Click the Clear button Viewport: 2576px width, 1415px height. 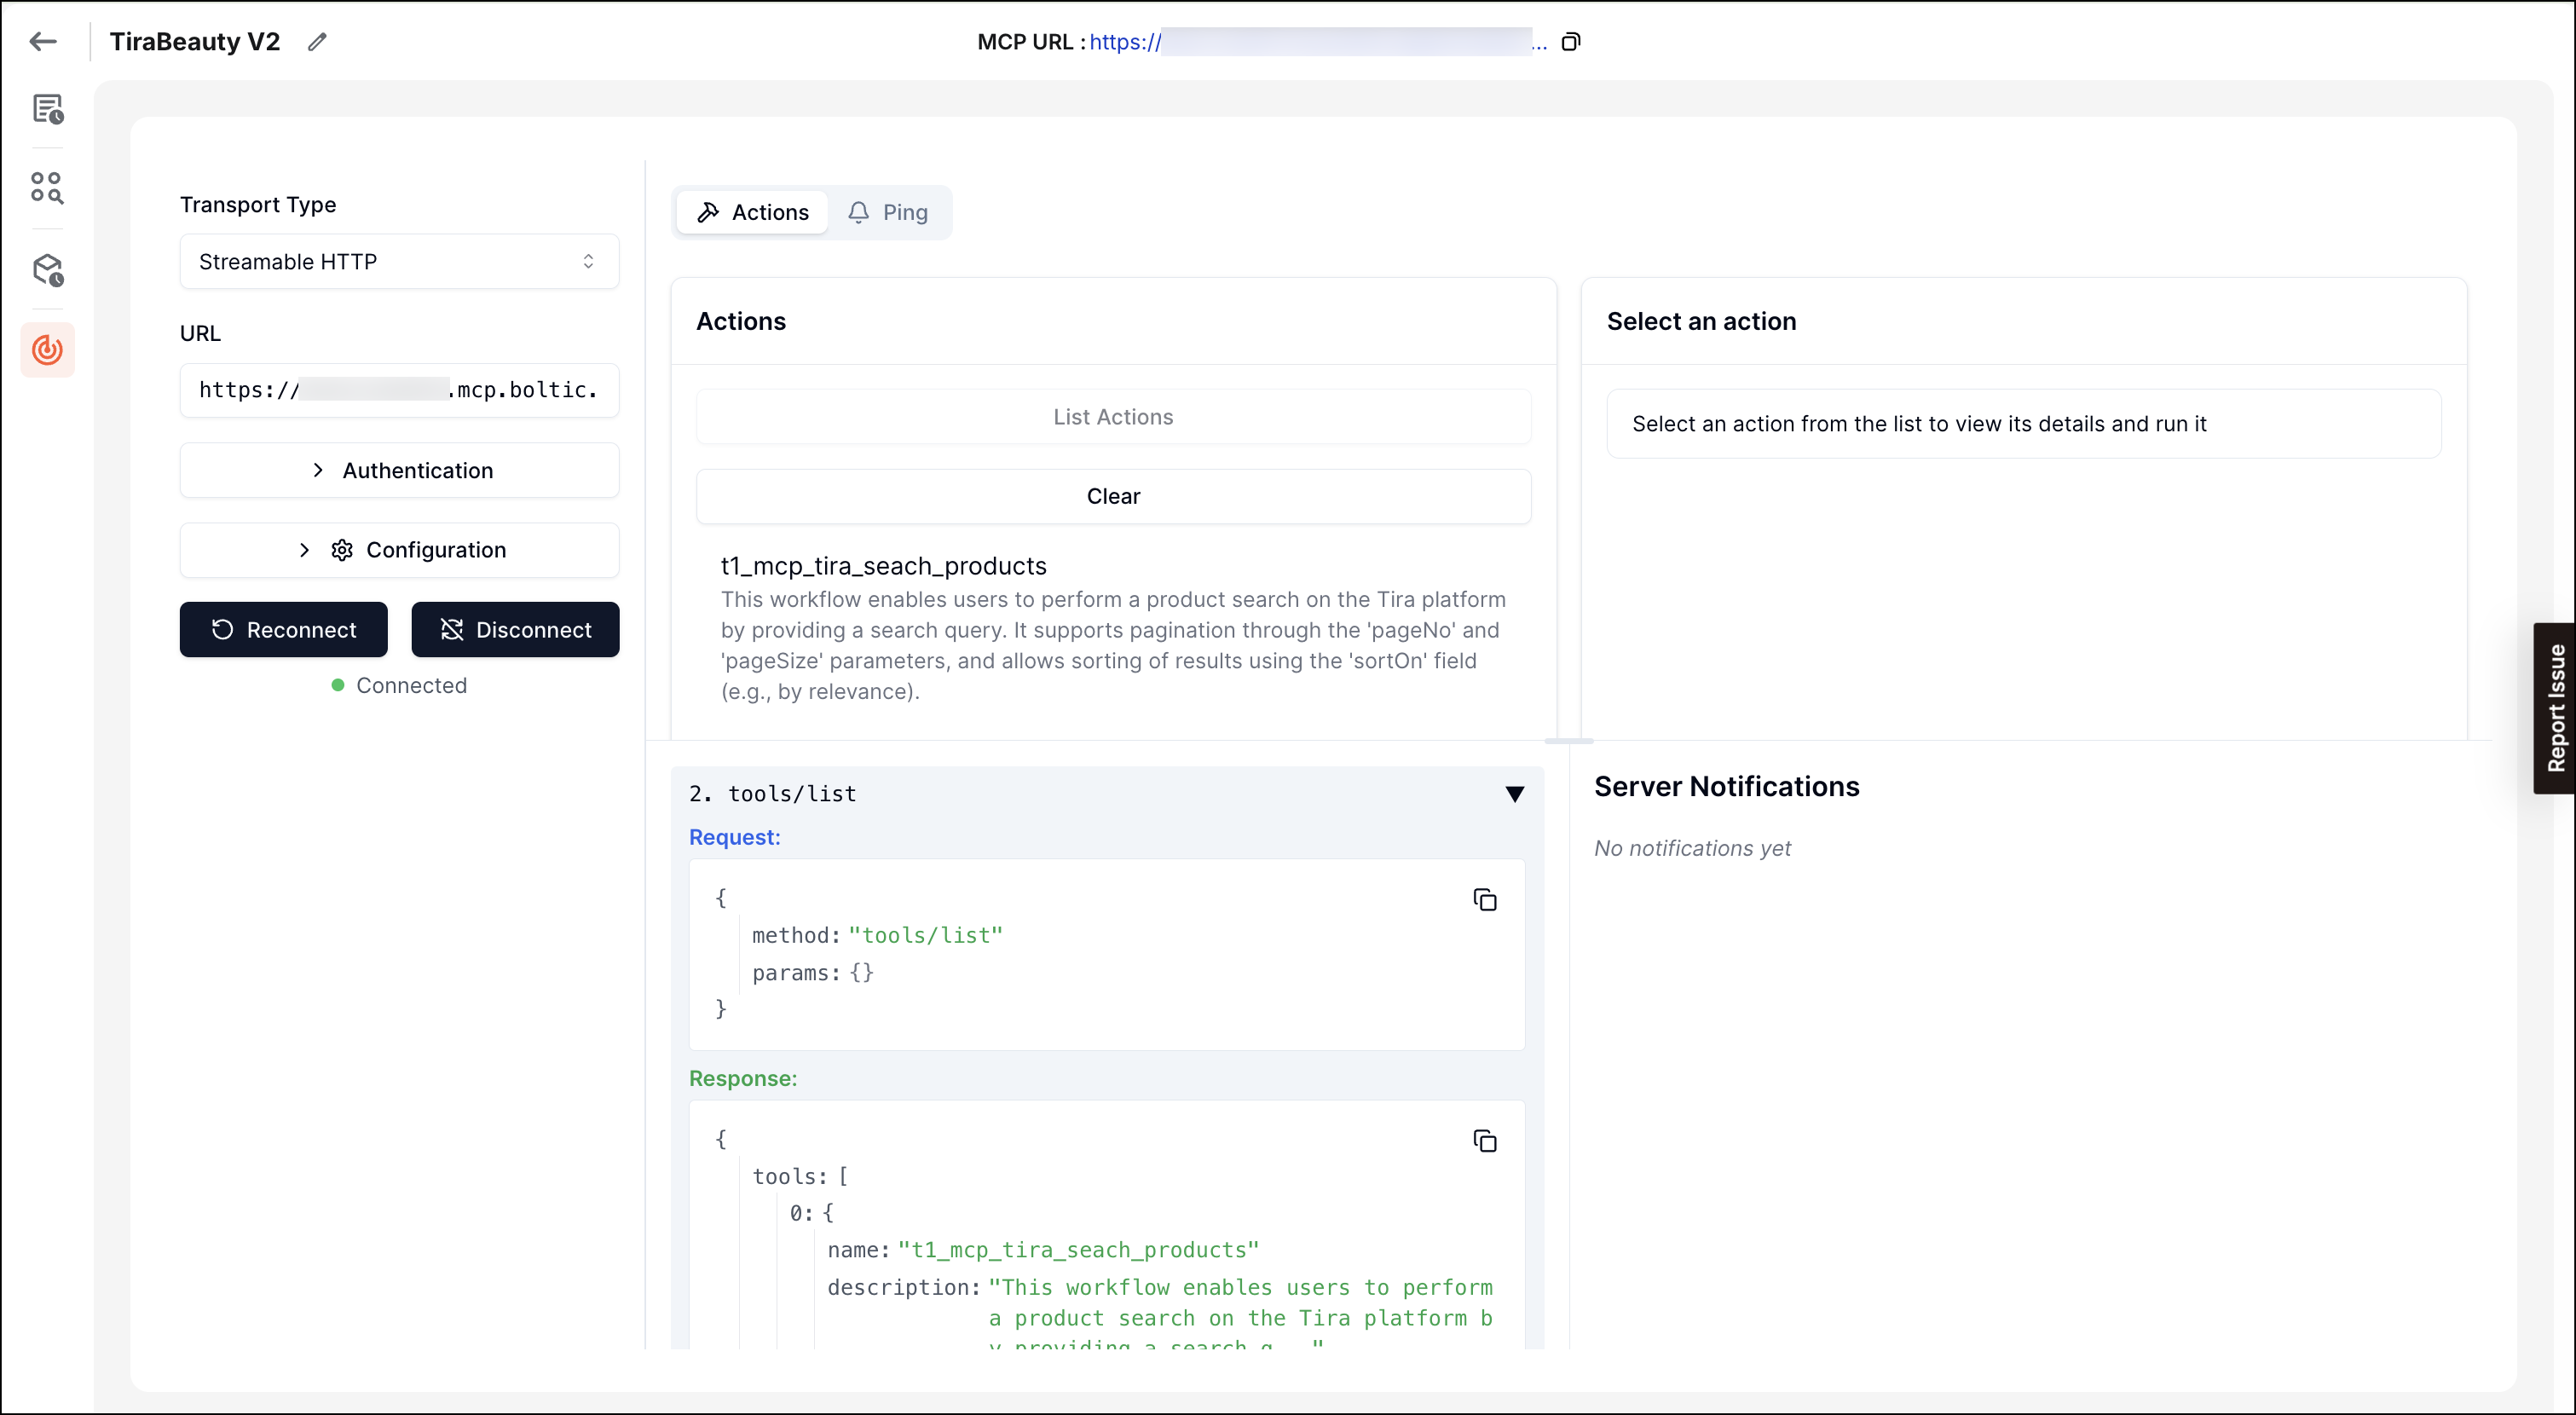(x=1113, y=496)
